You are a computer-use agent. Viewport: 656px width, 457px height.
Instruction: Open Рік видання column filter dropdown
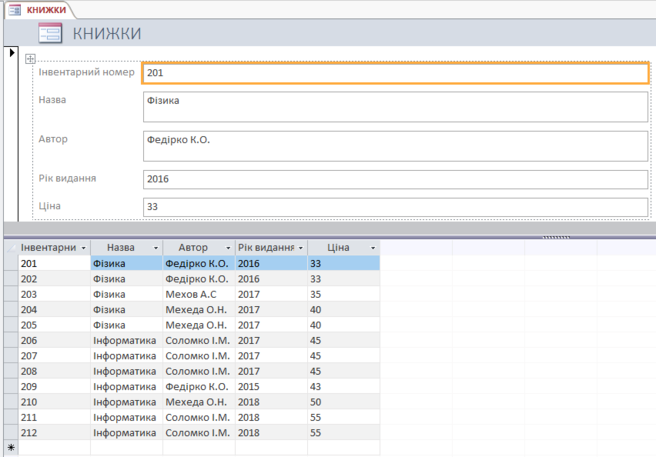tap(300, 248)
